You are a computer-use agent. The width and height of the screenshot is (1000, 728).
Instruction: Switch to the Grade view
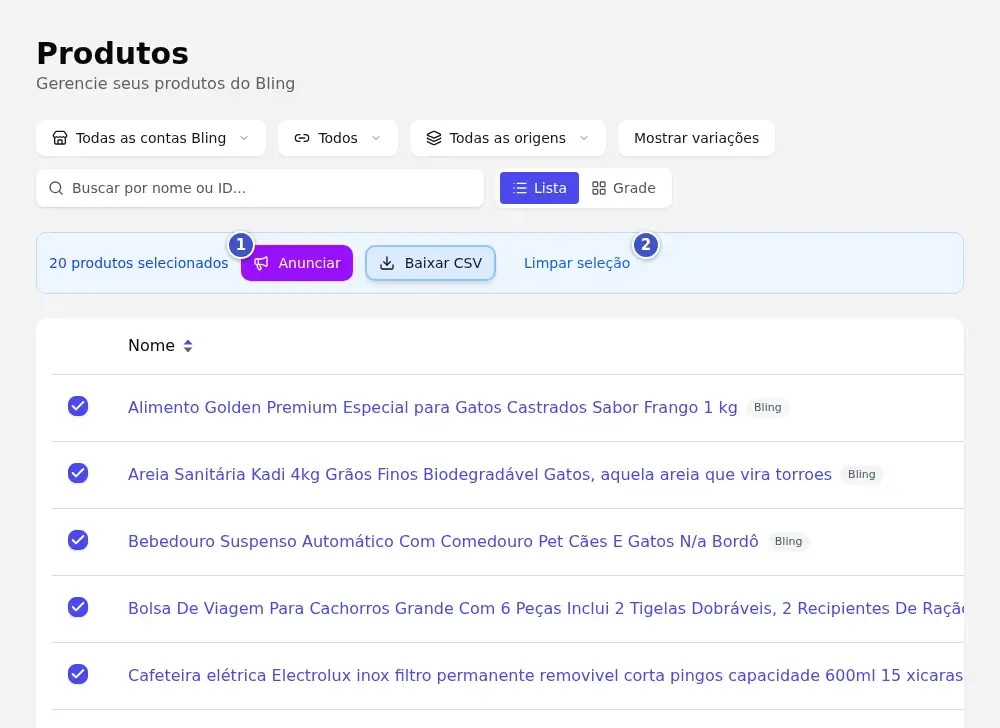(624, 188)
